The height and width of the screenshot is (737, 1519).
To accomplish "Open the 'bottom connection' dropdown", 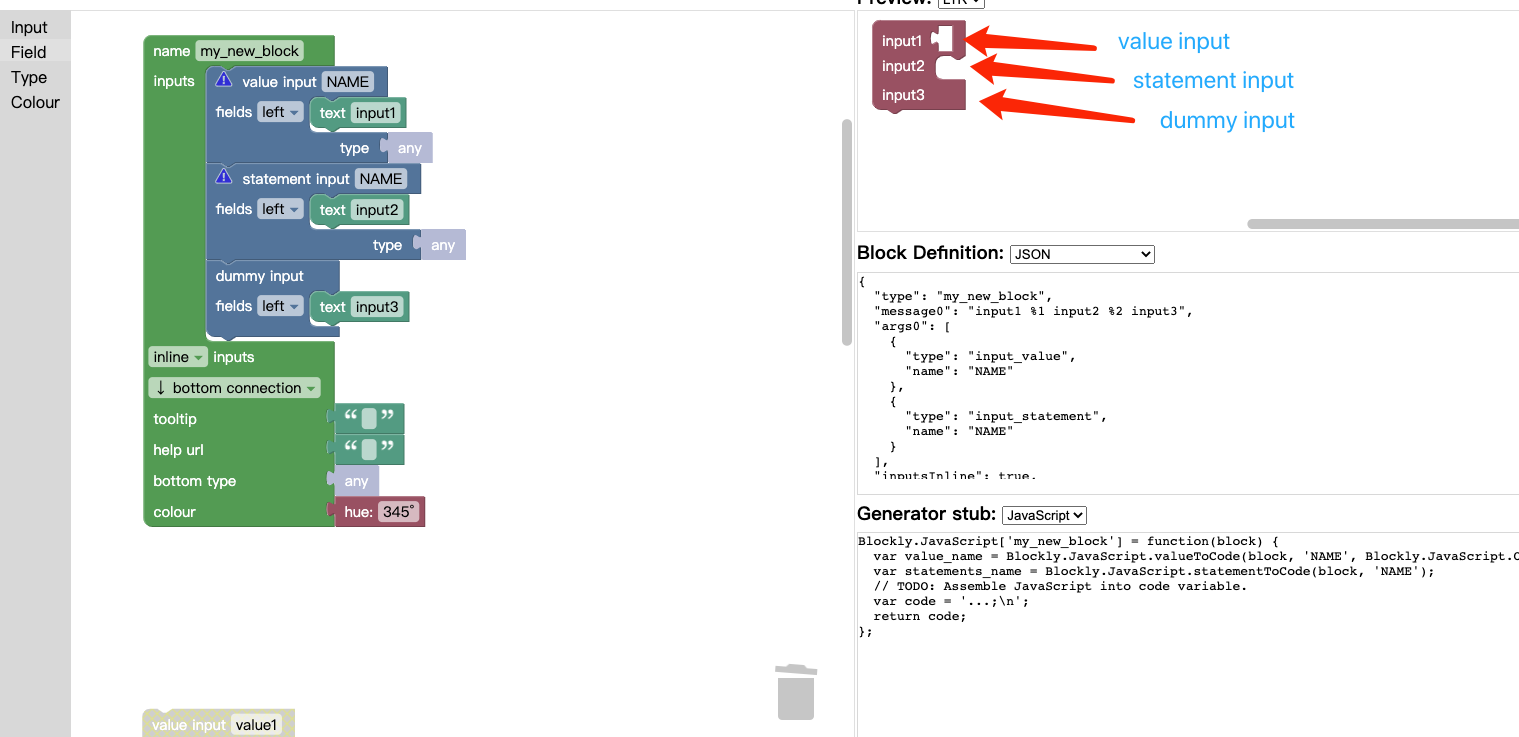I will 235,387.
